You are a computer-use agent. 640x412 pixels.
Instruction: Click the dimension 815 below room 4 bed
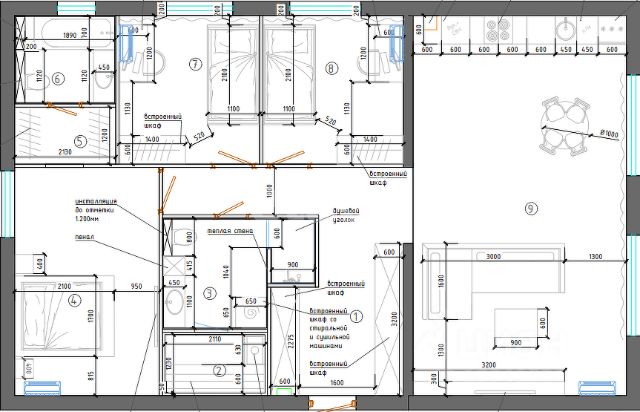click(90, 376)
